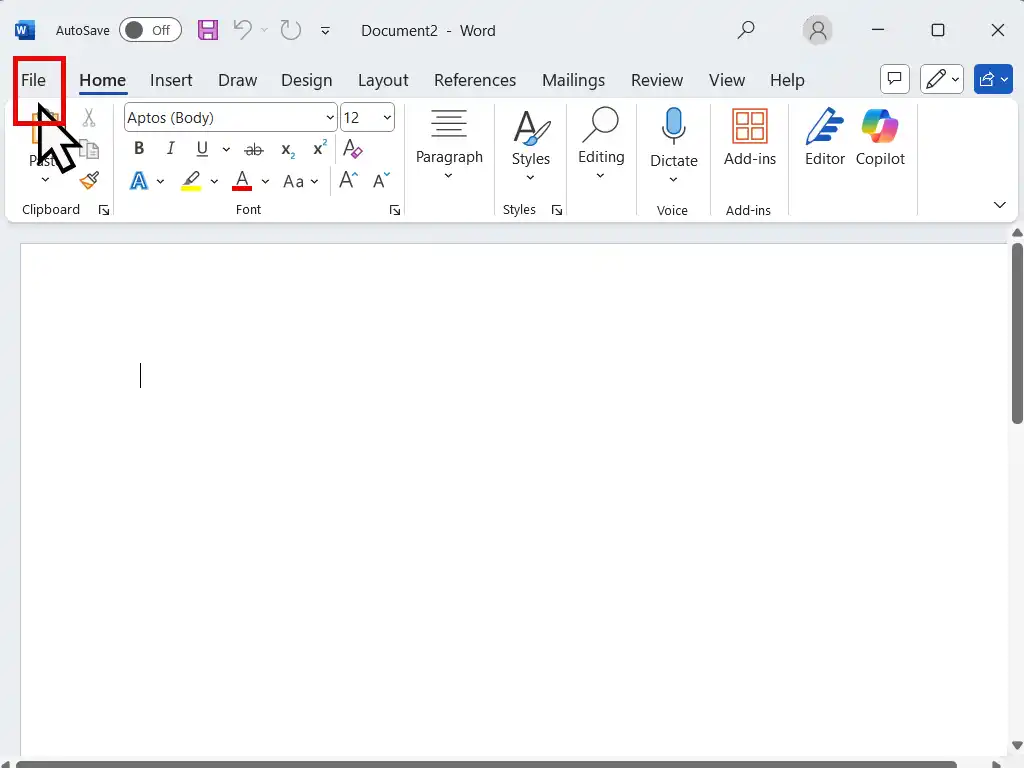
Task: Click the Search magnifier in title bar
Action: (746, 30)
